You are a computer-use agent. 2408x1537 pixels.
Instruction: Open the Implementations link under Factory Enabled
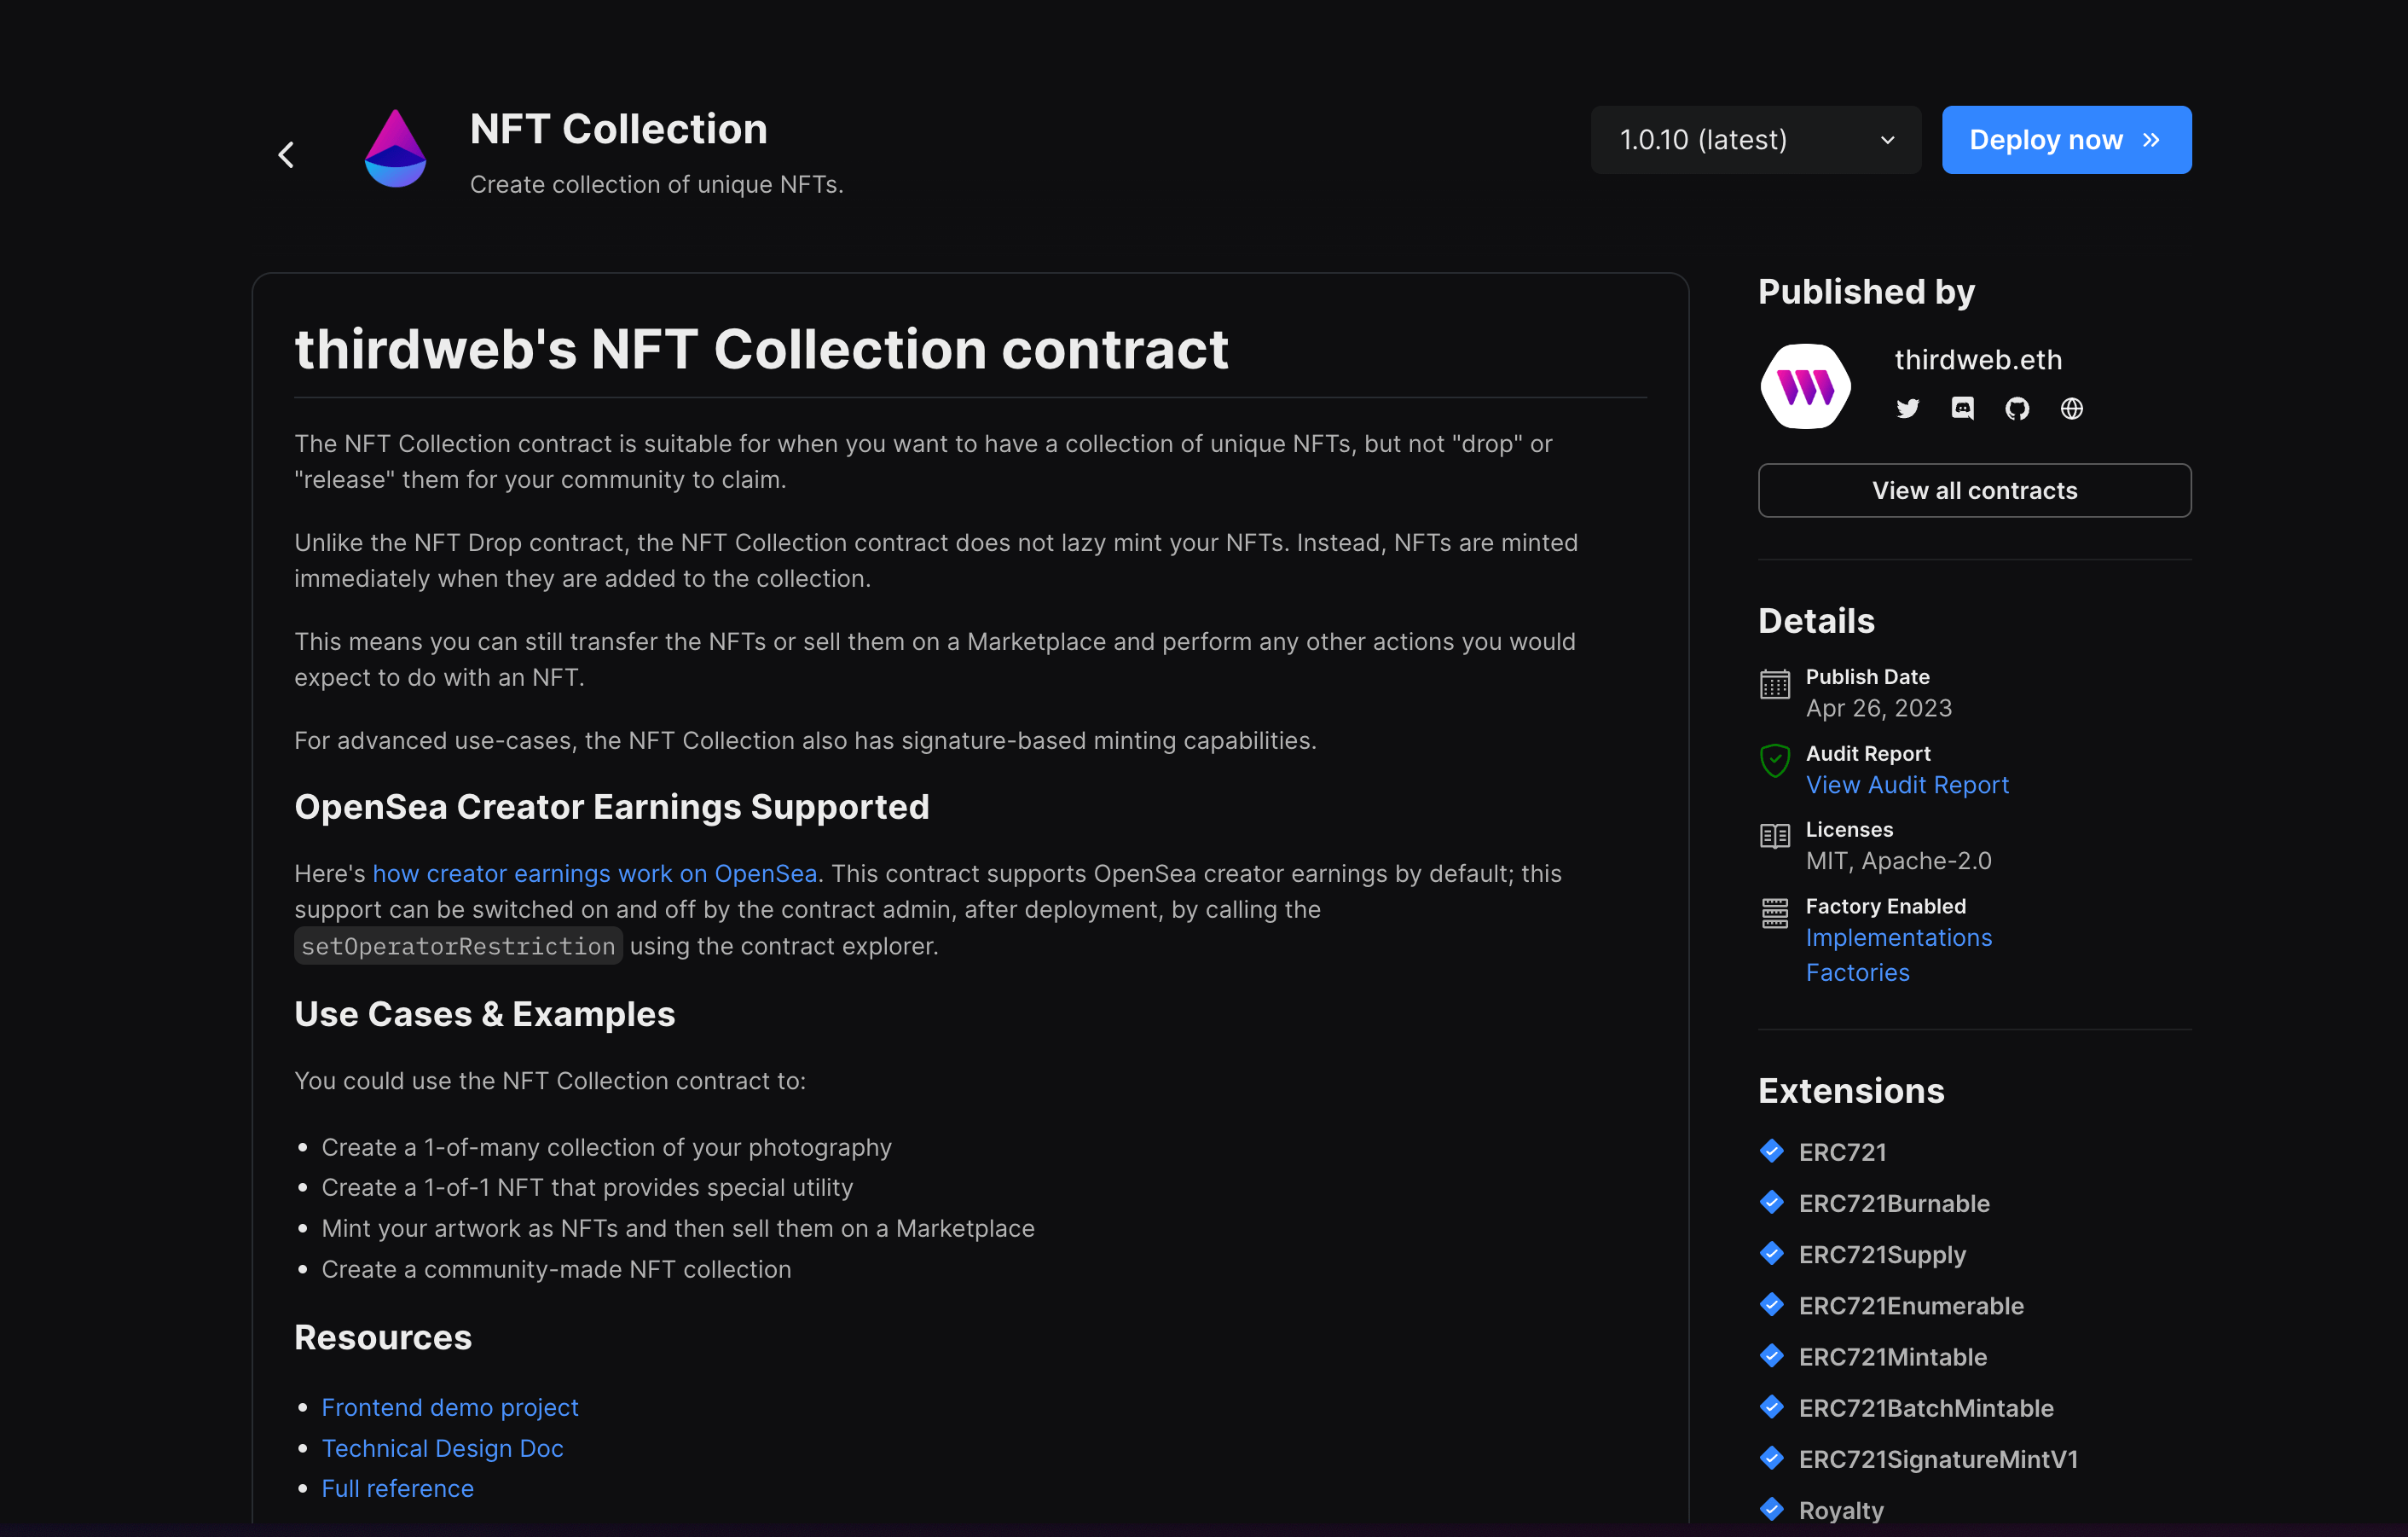[1899, 938]
